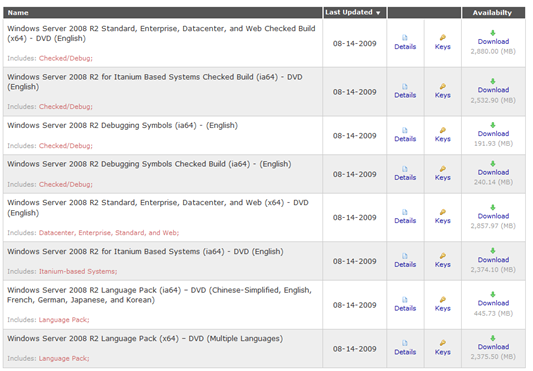
Task: Sort by the Name column header
Action: [18, 13]
